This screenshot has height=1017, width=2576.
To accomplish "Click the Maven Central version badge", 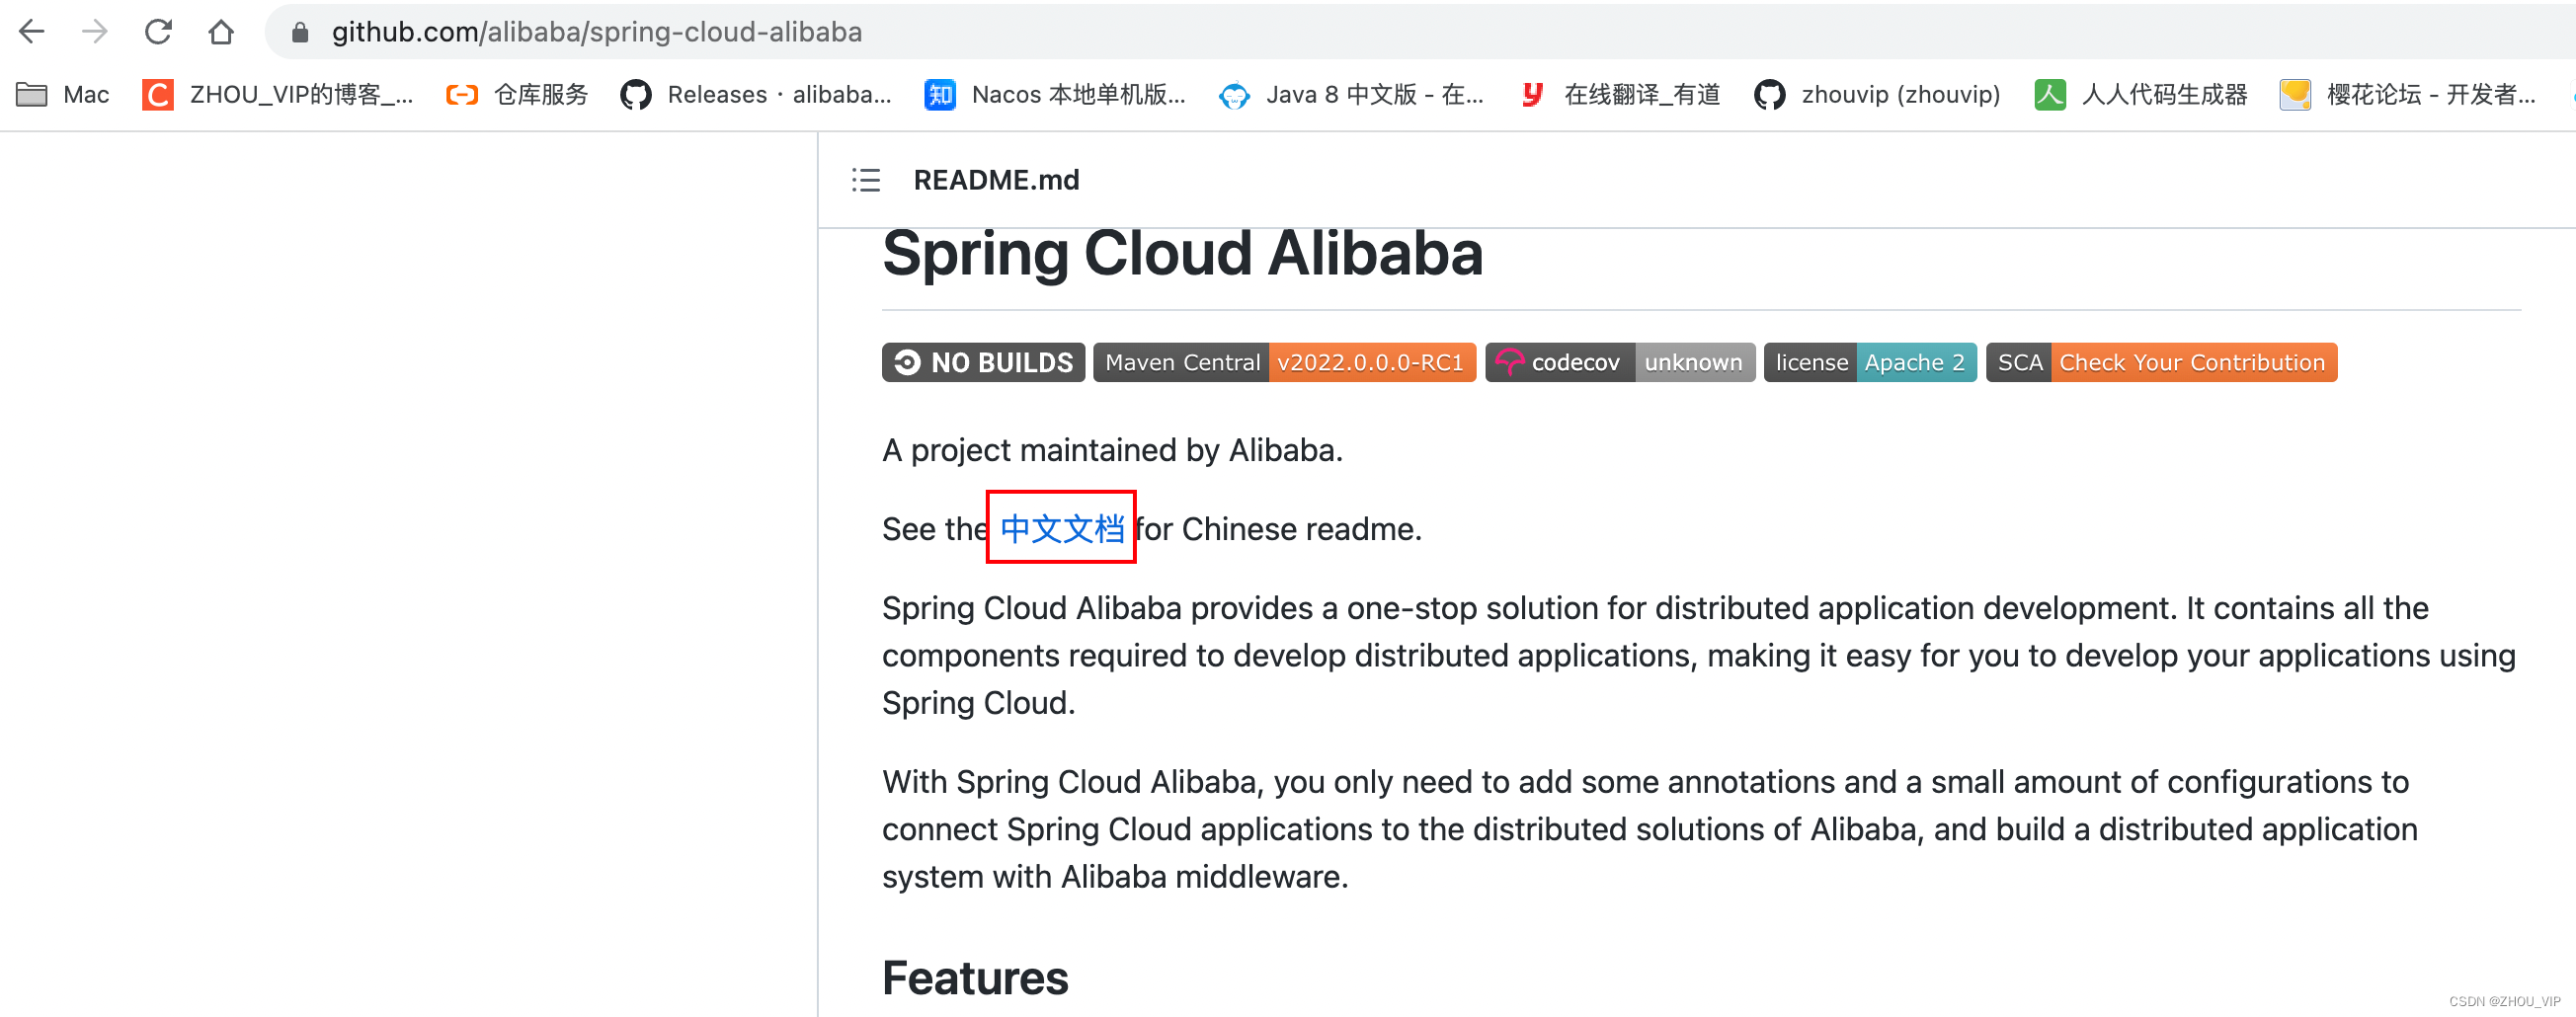I will click(x=1284, y=362).
